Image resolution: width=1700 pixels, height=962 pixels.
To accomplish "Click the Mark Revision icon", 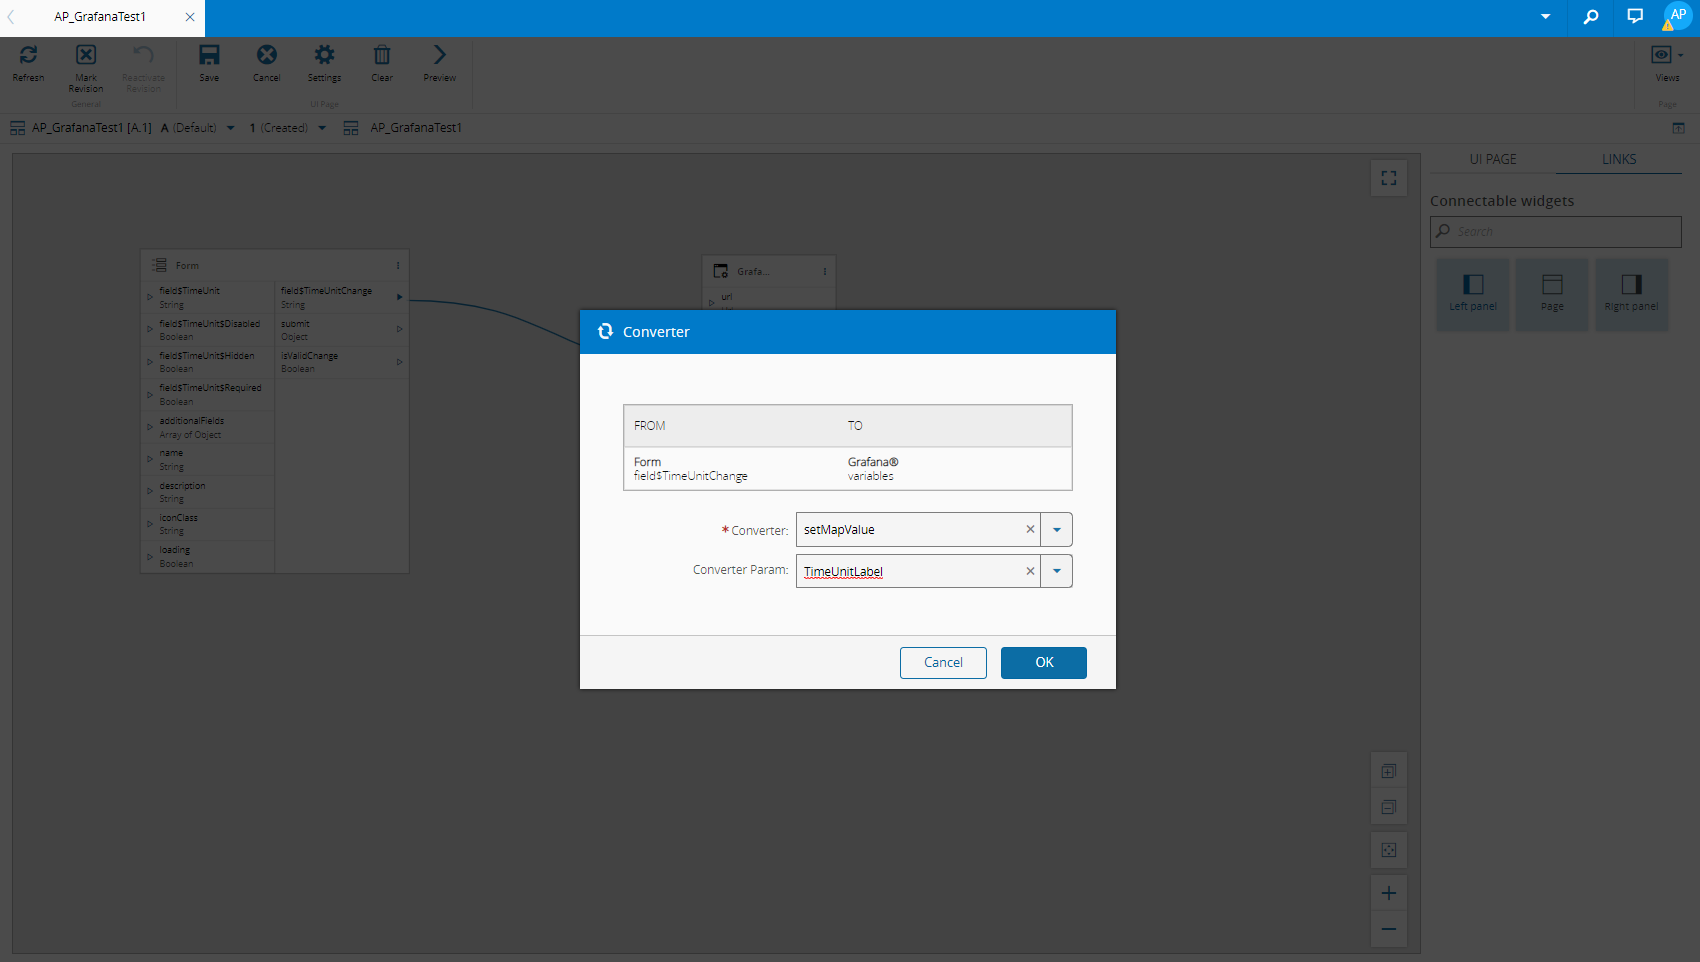I will coord(86,56).
